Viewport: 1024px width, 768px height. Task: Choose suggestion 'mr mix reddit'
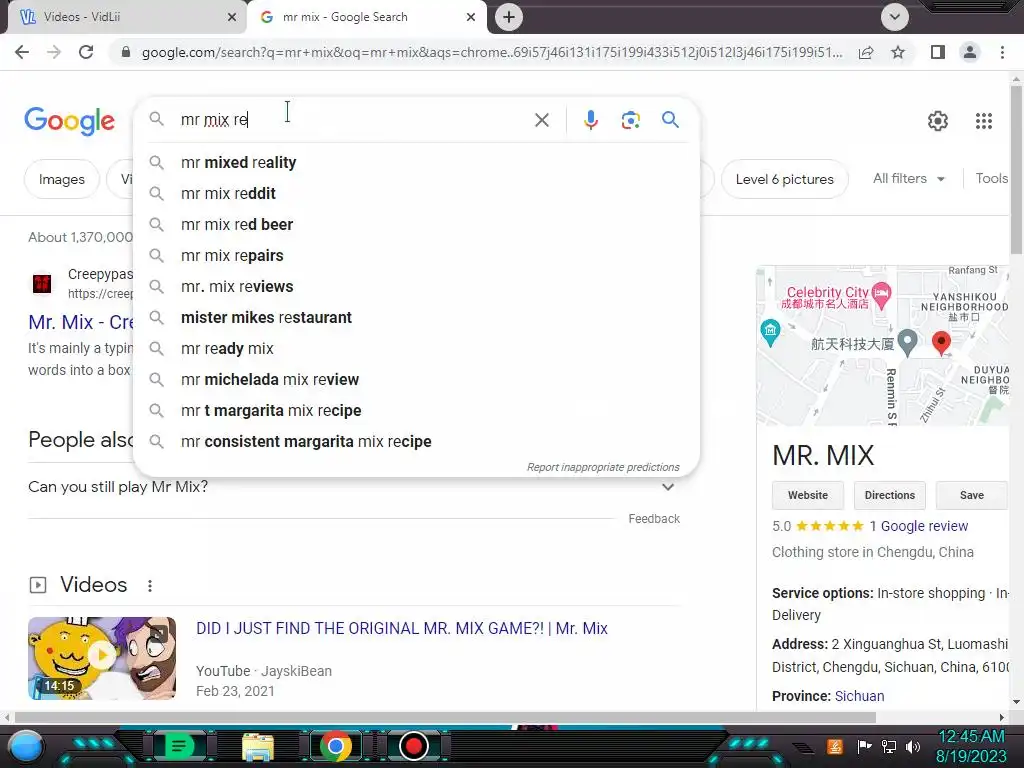[416, 193]
